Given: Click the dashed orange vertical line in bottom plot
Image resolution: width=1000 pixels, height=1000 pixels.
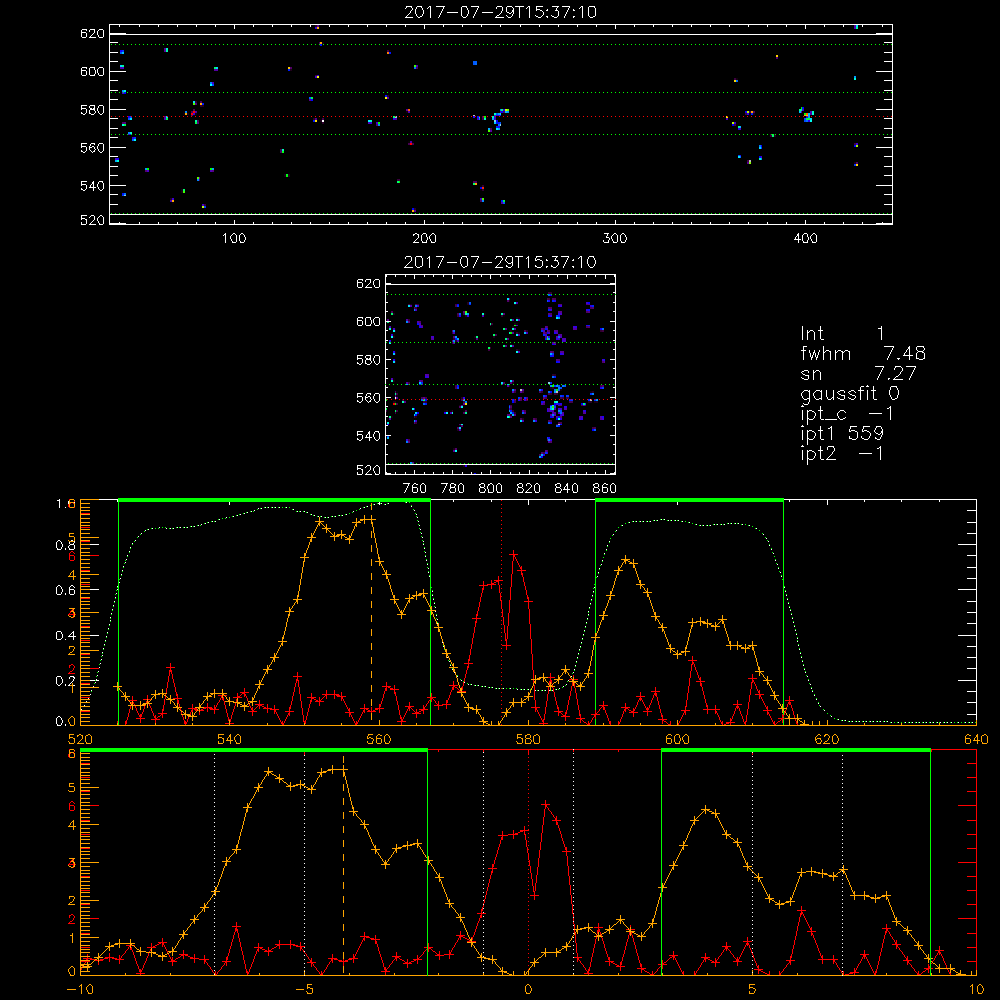Looking at the screenshot, I should [344, 864].
